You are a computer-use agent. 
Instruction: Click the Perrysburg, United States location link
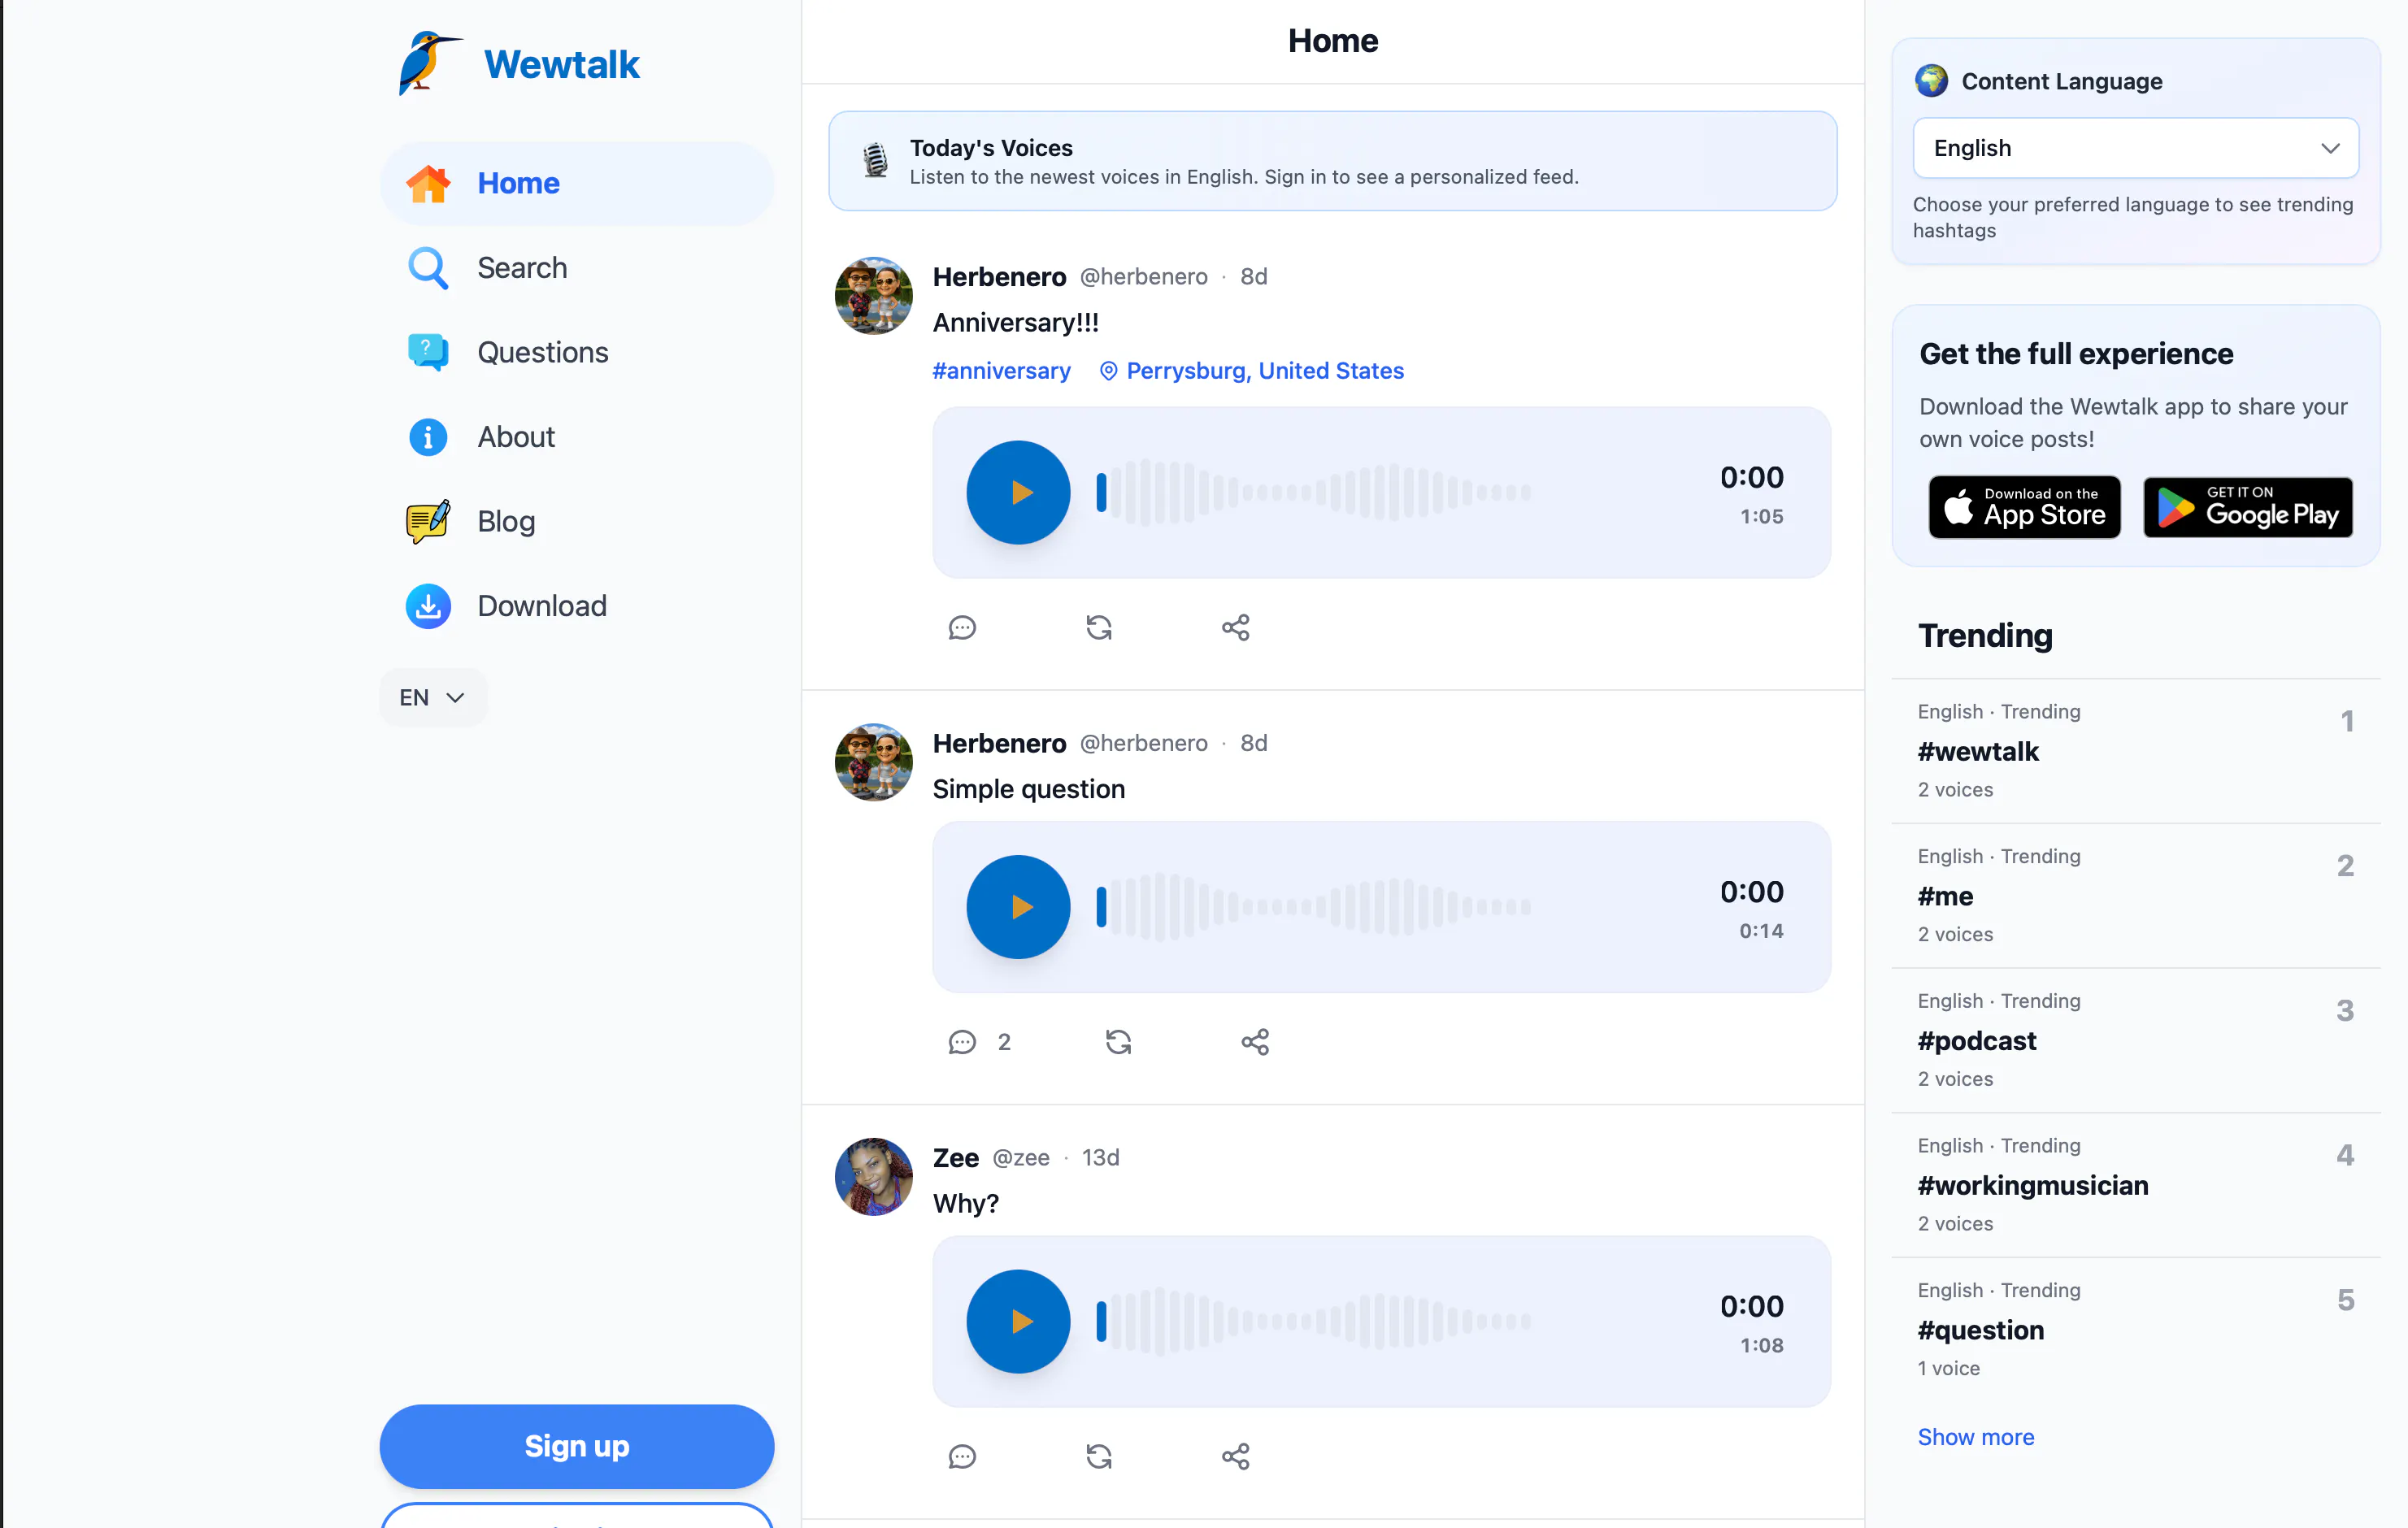click(x=1252, y=371)
